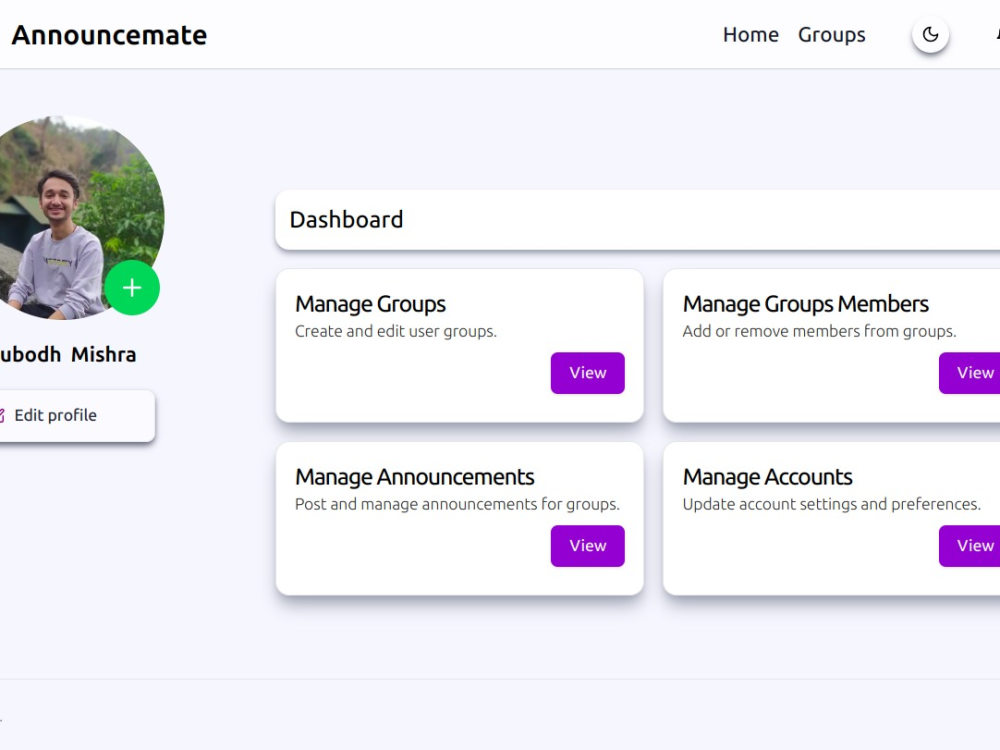Click View in Manage Announcements card
Screen dimensions: 1000x750
tap(587, 546)
